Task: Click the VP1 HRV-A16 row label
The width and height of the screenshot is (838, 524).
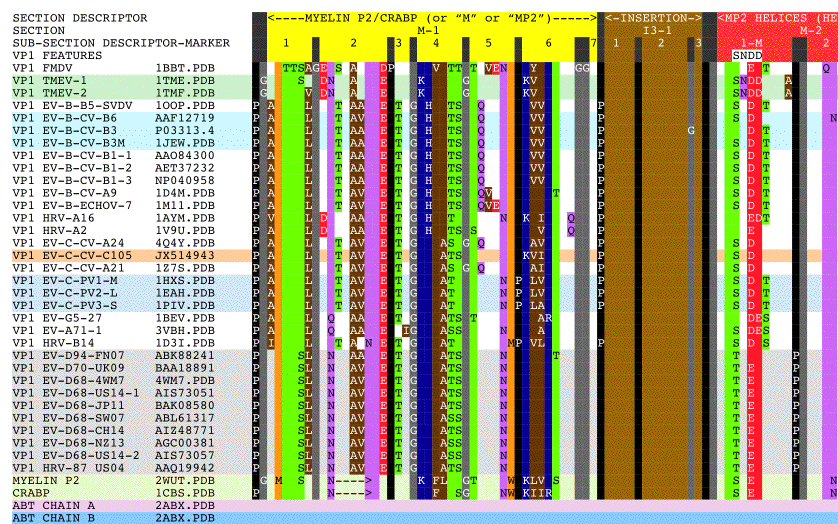Action: (x=53, y=218)
